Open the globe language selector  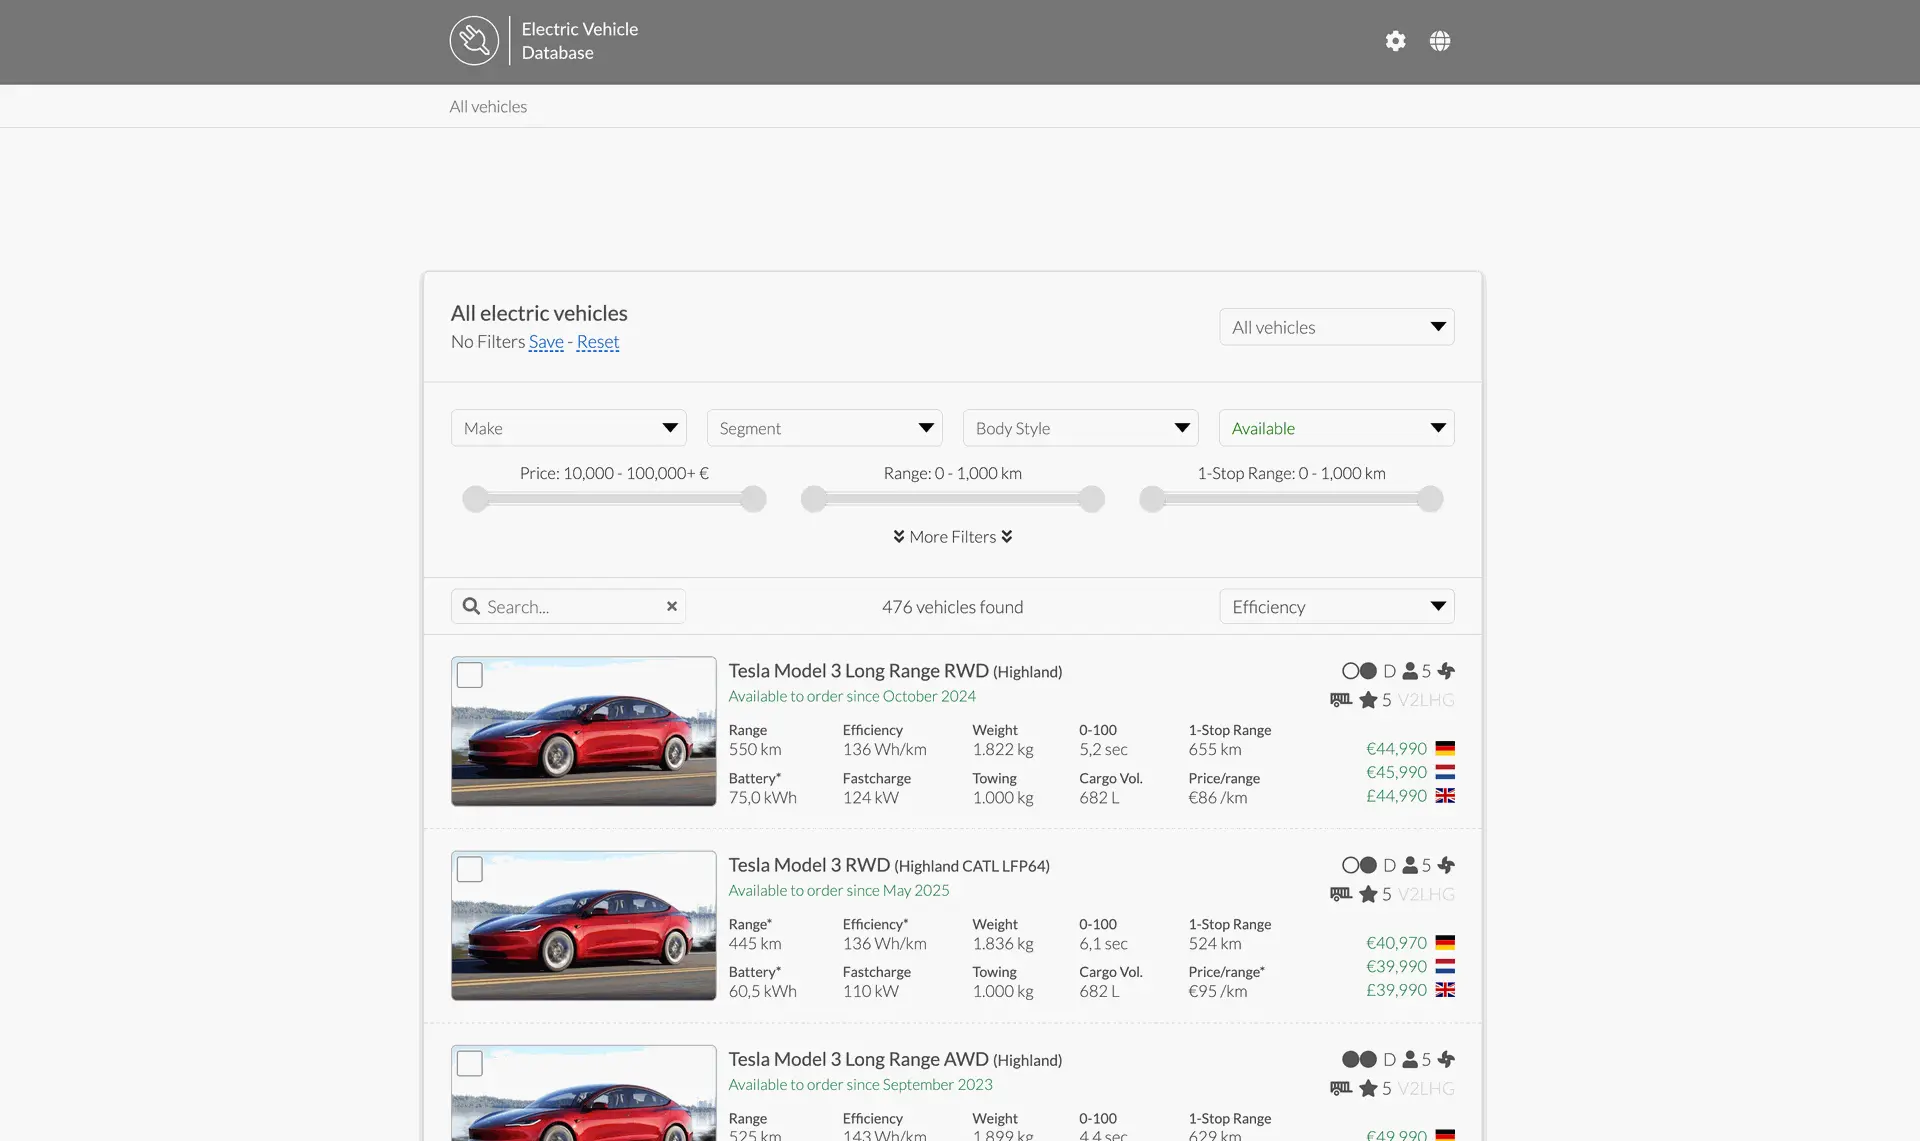click(1440, 41)
